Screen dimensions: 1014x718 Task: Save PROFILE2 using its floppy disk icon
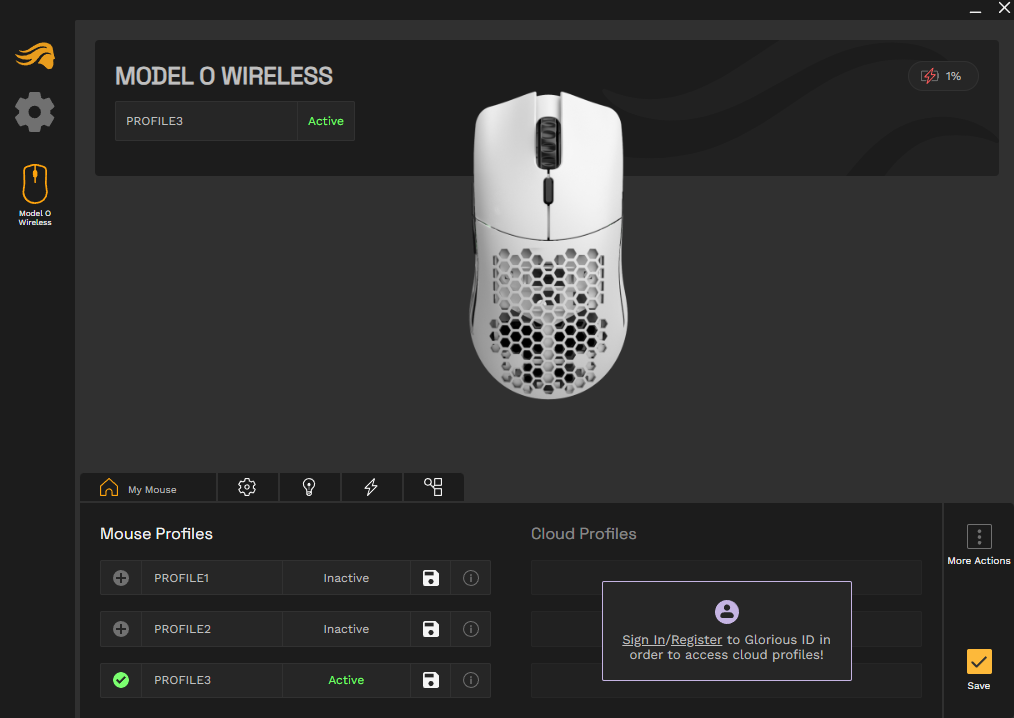[431, 629]
